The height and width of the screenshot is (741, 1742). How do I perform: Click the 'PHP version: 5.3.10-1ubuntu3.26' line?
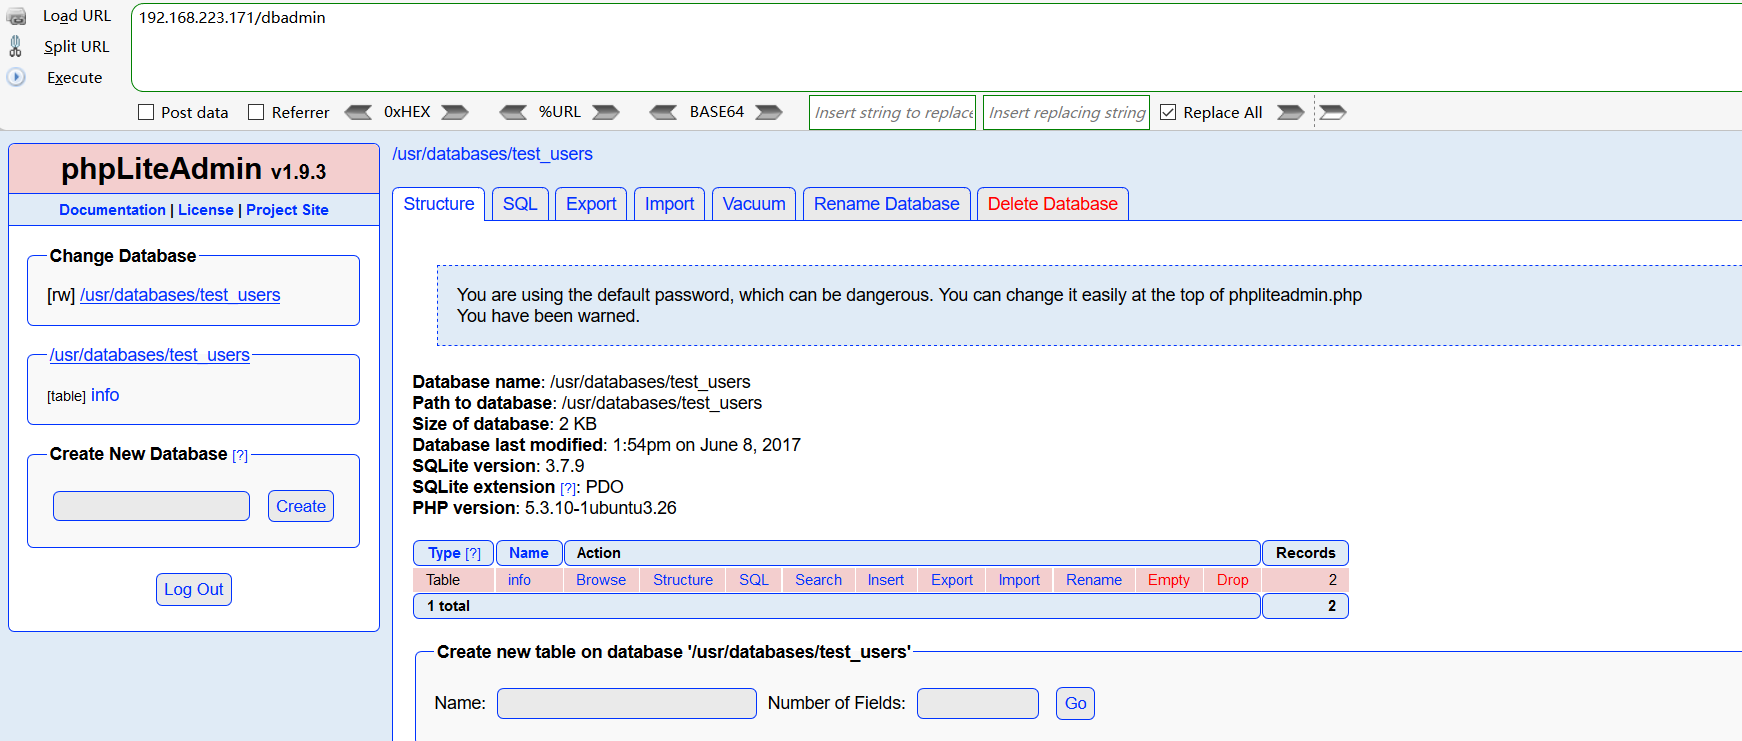tap(545, 508)
